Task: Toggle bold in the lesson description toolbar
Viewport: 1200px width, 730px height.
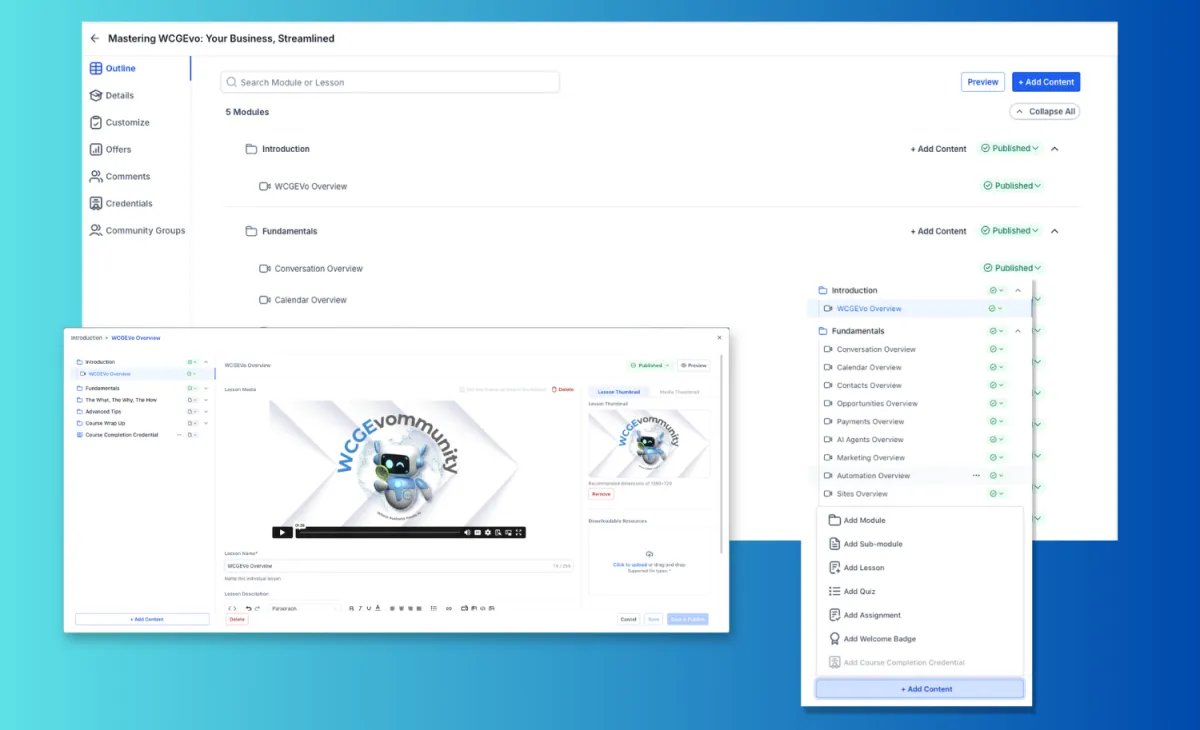Action: 351,608
